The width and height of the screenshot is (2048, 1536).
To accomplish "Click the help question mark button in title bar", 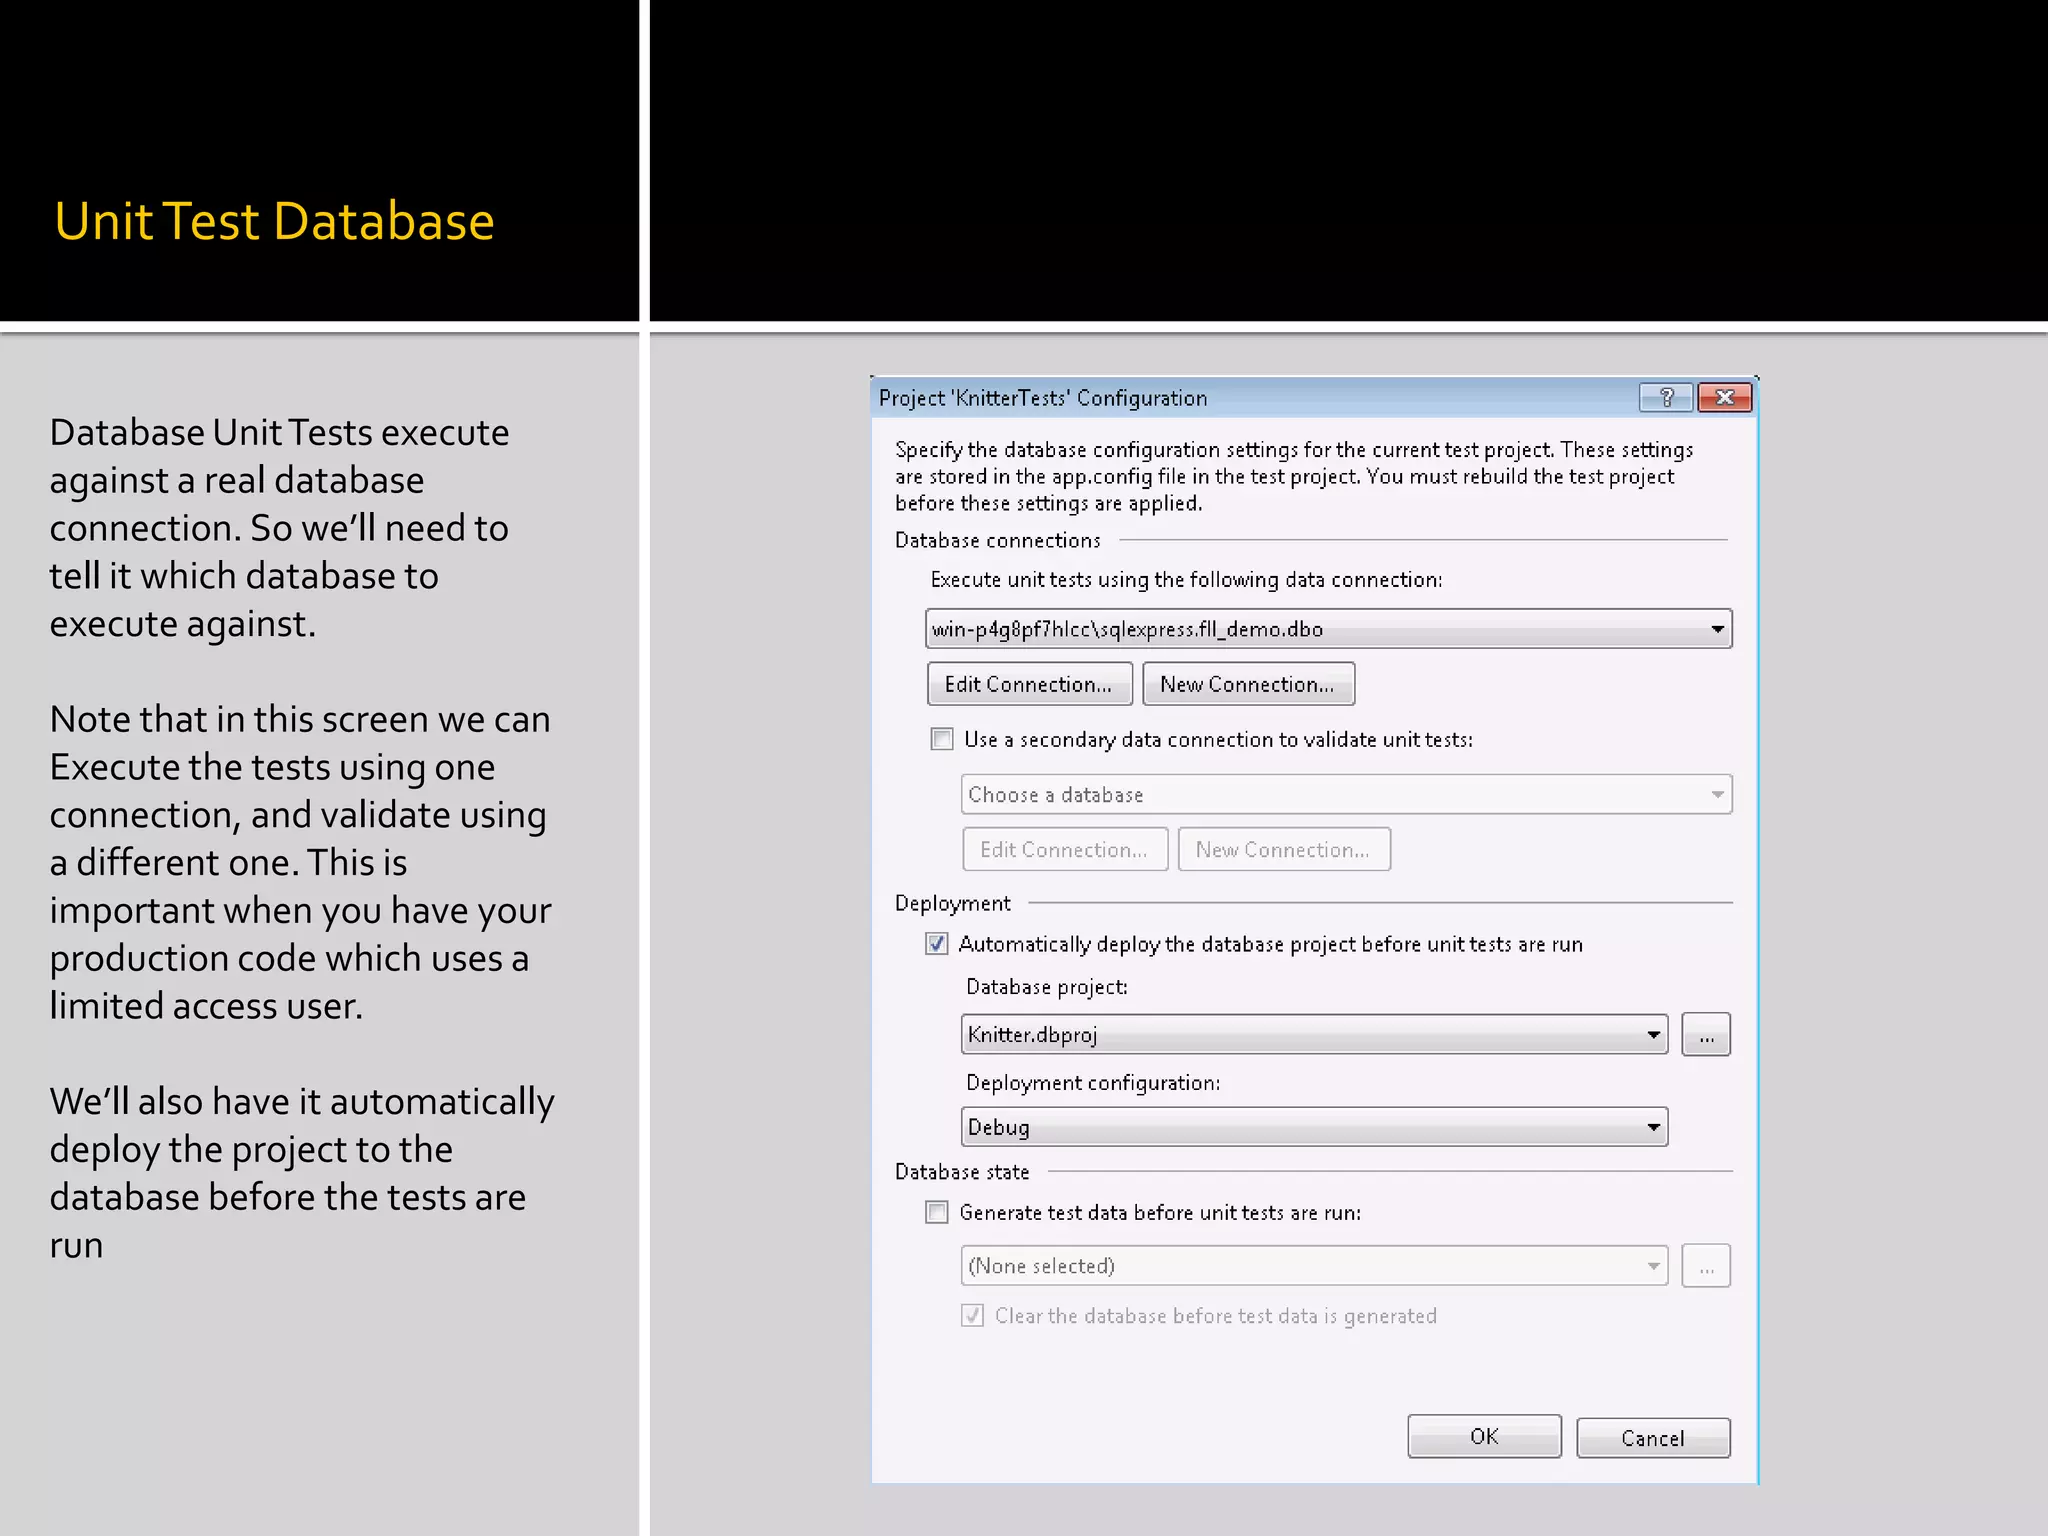I will (1666, 398).
